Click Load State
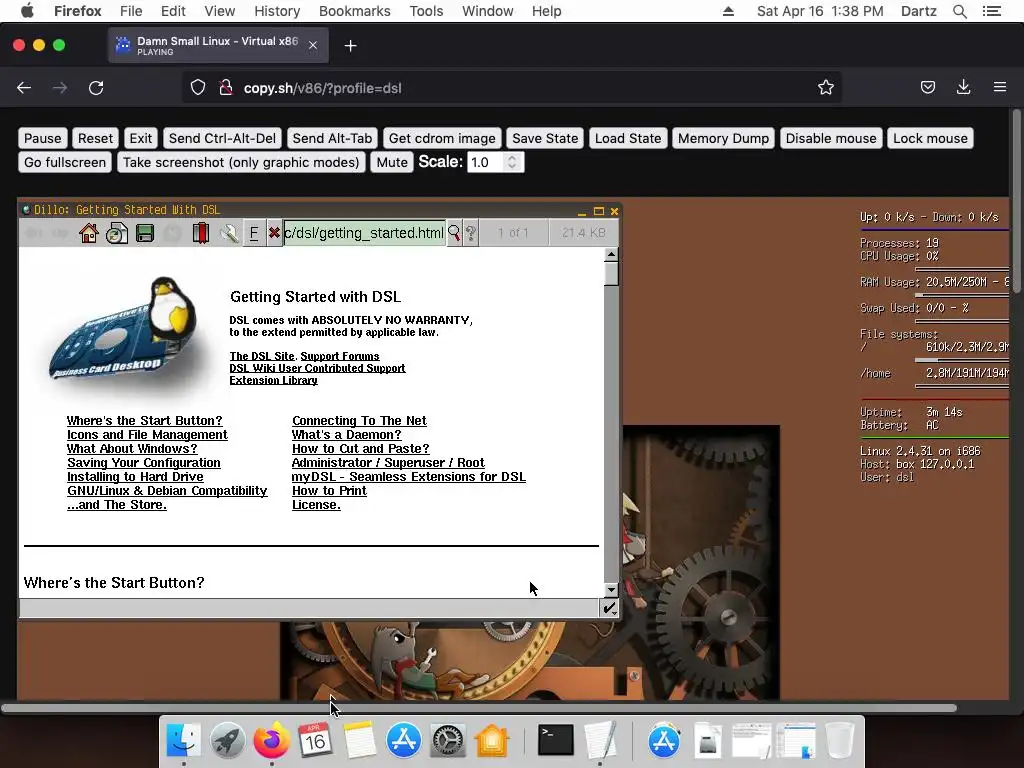The width and height of the screenshot is (1024, 768). 628,138
